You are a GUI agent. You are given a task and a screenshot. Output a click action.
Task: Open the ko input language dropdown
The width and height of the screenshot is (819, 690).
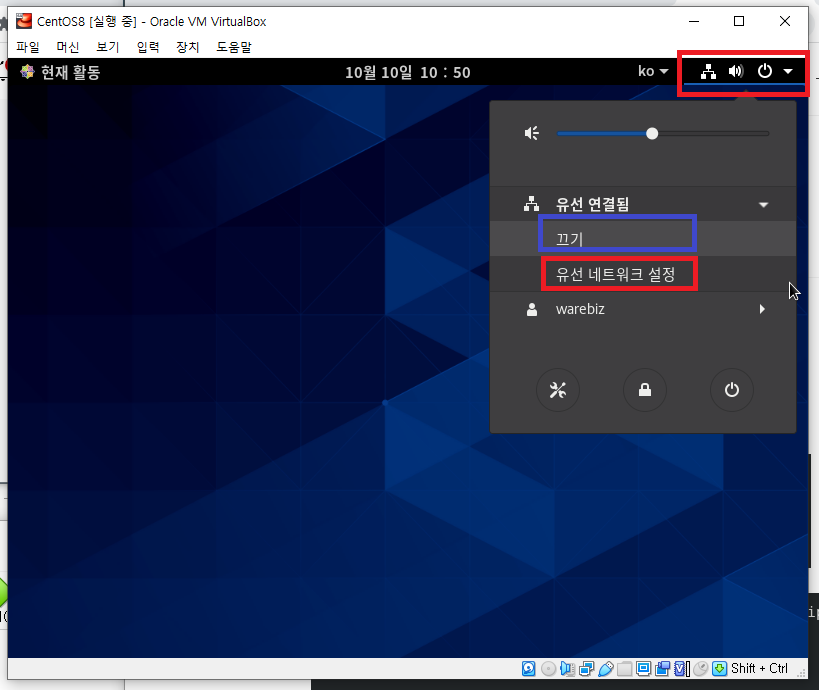[x=653, y=71]
